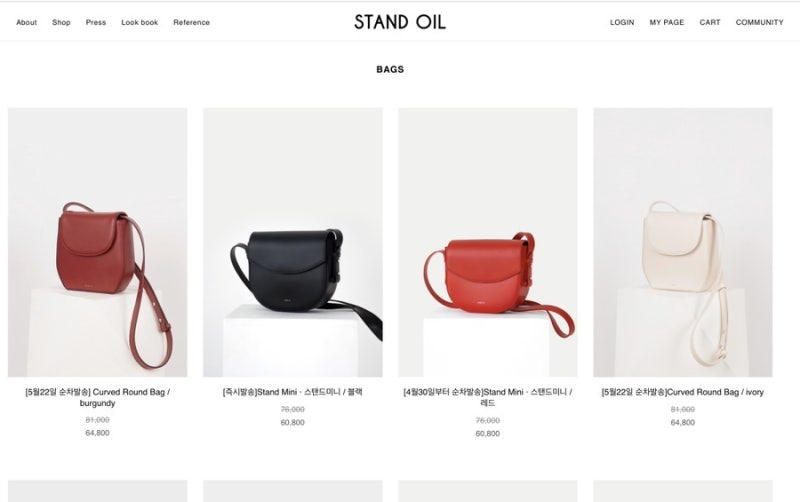Open the Reference page
This screenshot has width=800, height=502.
[191, 22]
